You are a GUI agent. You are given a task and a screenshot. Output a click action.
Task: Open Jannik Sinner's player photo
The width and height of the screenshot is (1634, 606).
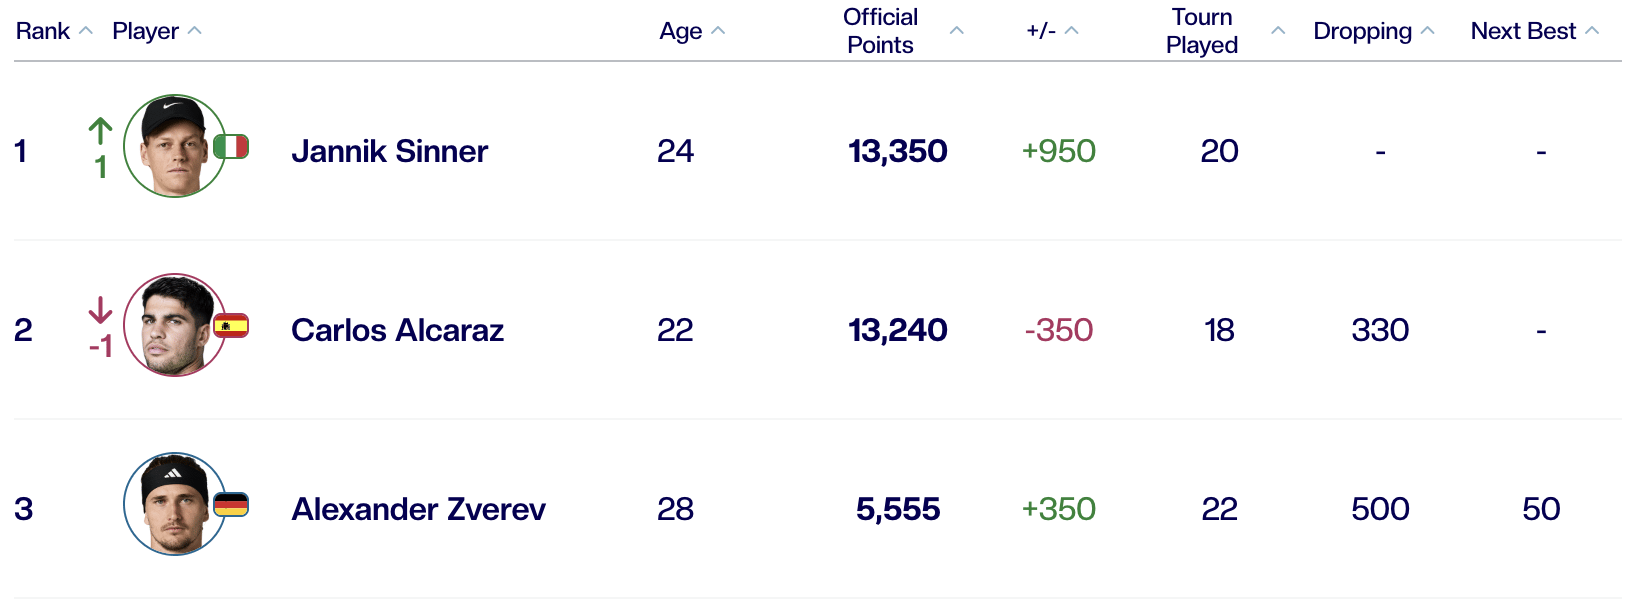pyautogui.click(x=174, y=146)
